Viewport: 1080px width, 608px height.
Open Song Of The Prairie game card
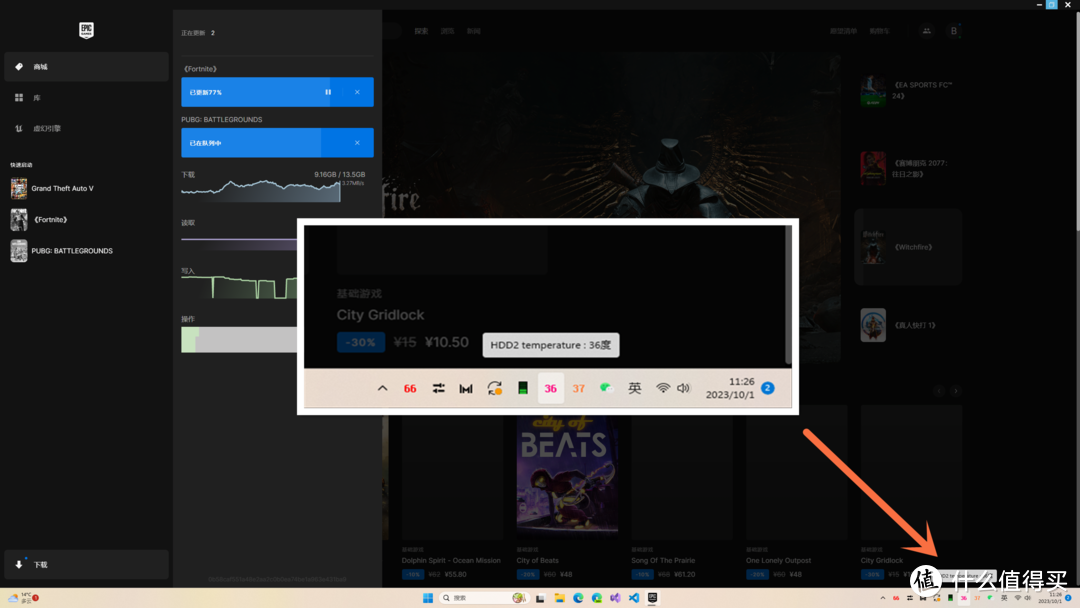click(682, 492)
